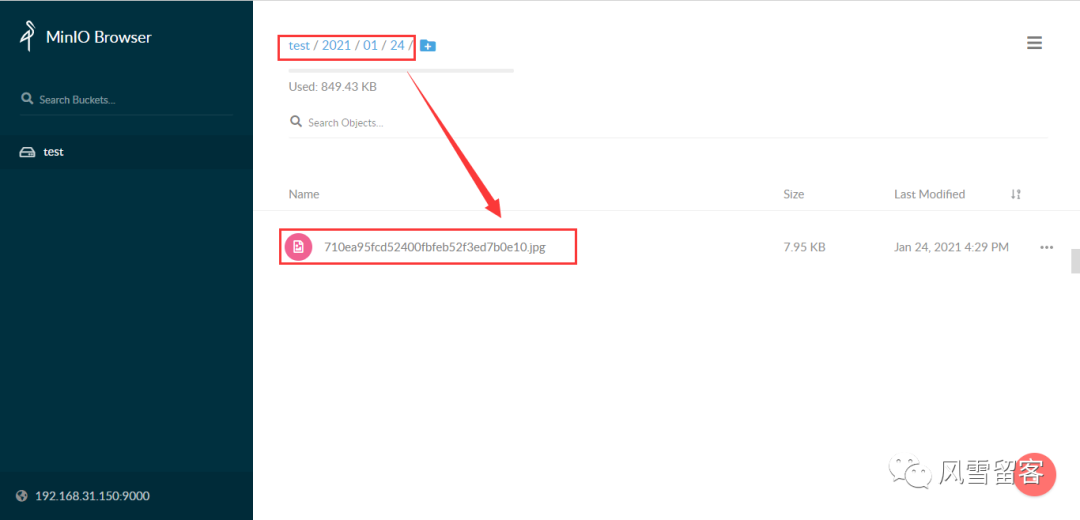Go to test in the breadcrumb
The width and height of the screenshot is (1080, 520).
[299, 46]
